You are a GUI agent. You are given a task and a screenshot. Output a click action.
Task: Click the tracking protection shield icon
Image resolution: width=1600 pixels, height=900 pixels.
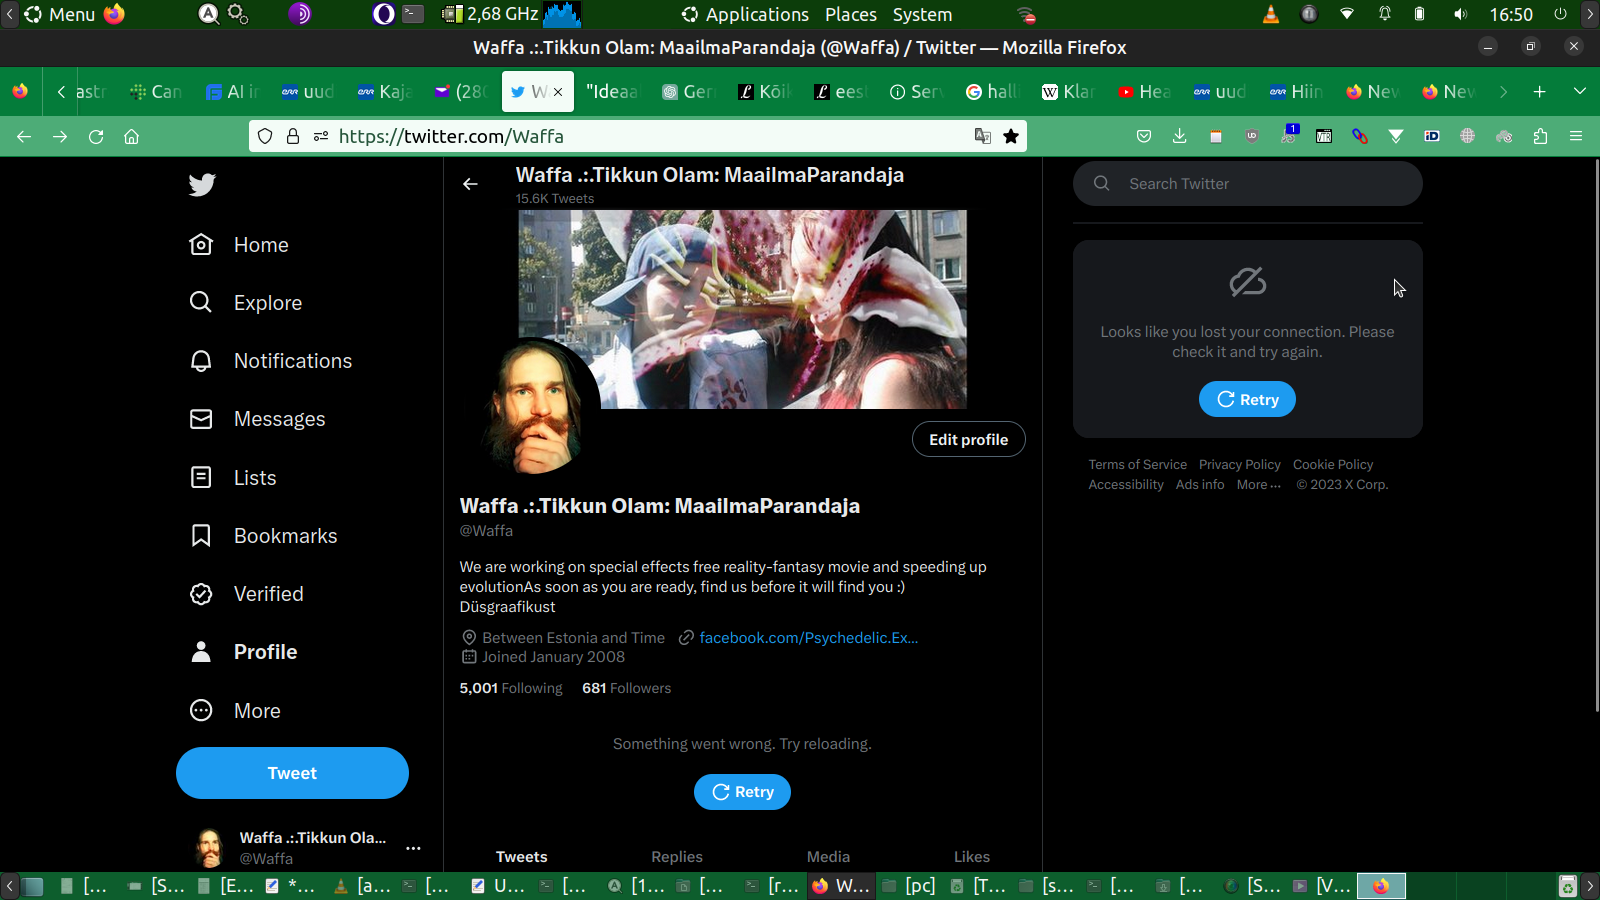265,136
